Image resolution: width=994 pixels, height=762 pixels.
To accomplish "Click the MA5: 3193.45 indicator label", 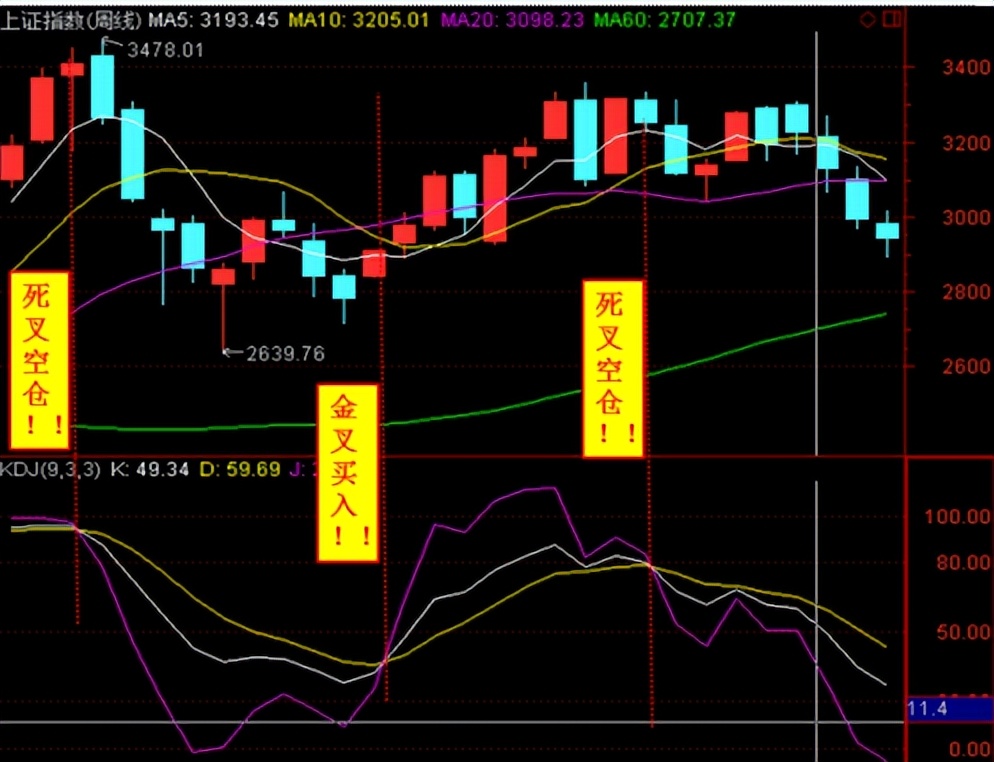I will [x=214, y=20].
